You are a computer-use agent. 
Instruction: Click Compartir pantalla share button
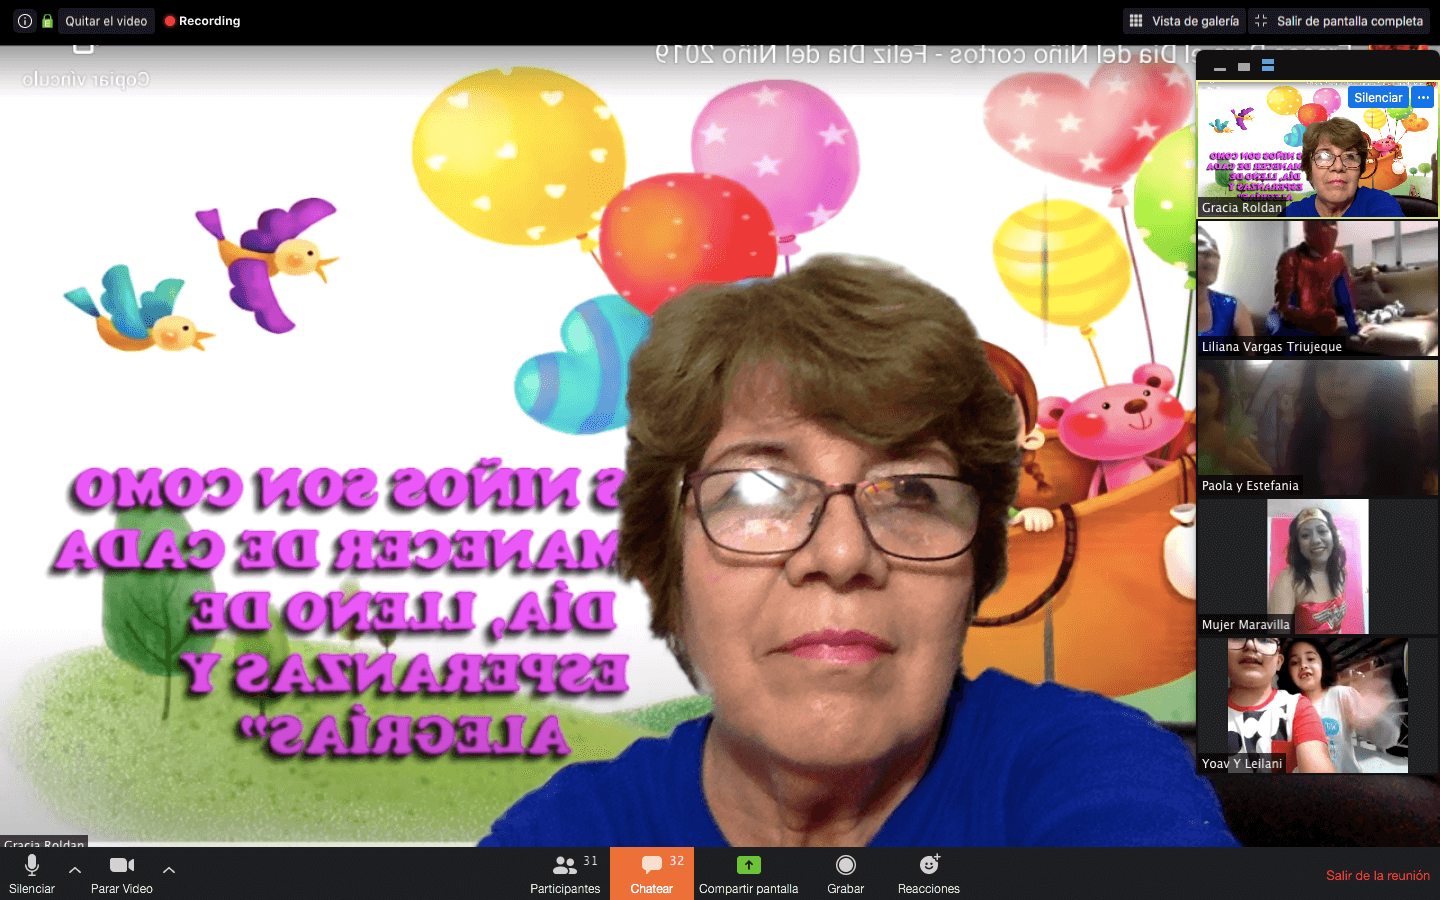pos(748,874)
